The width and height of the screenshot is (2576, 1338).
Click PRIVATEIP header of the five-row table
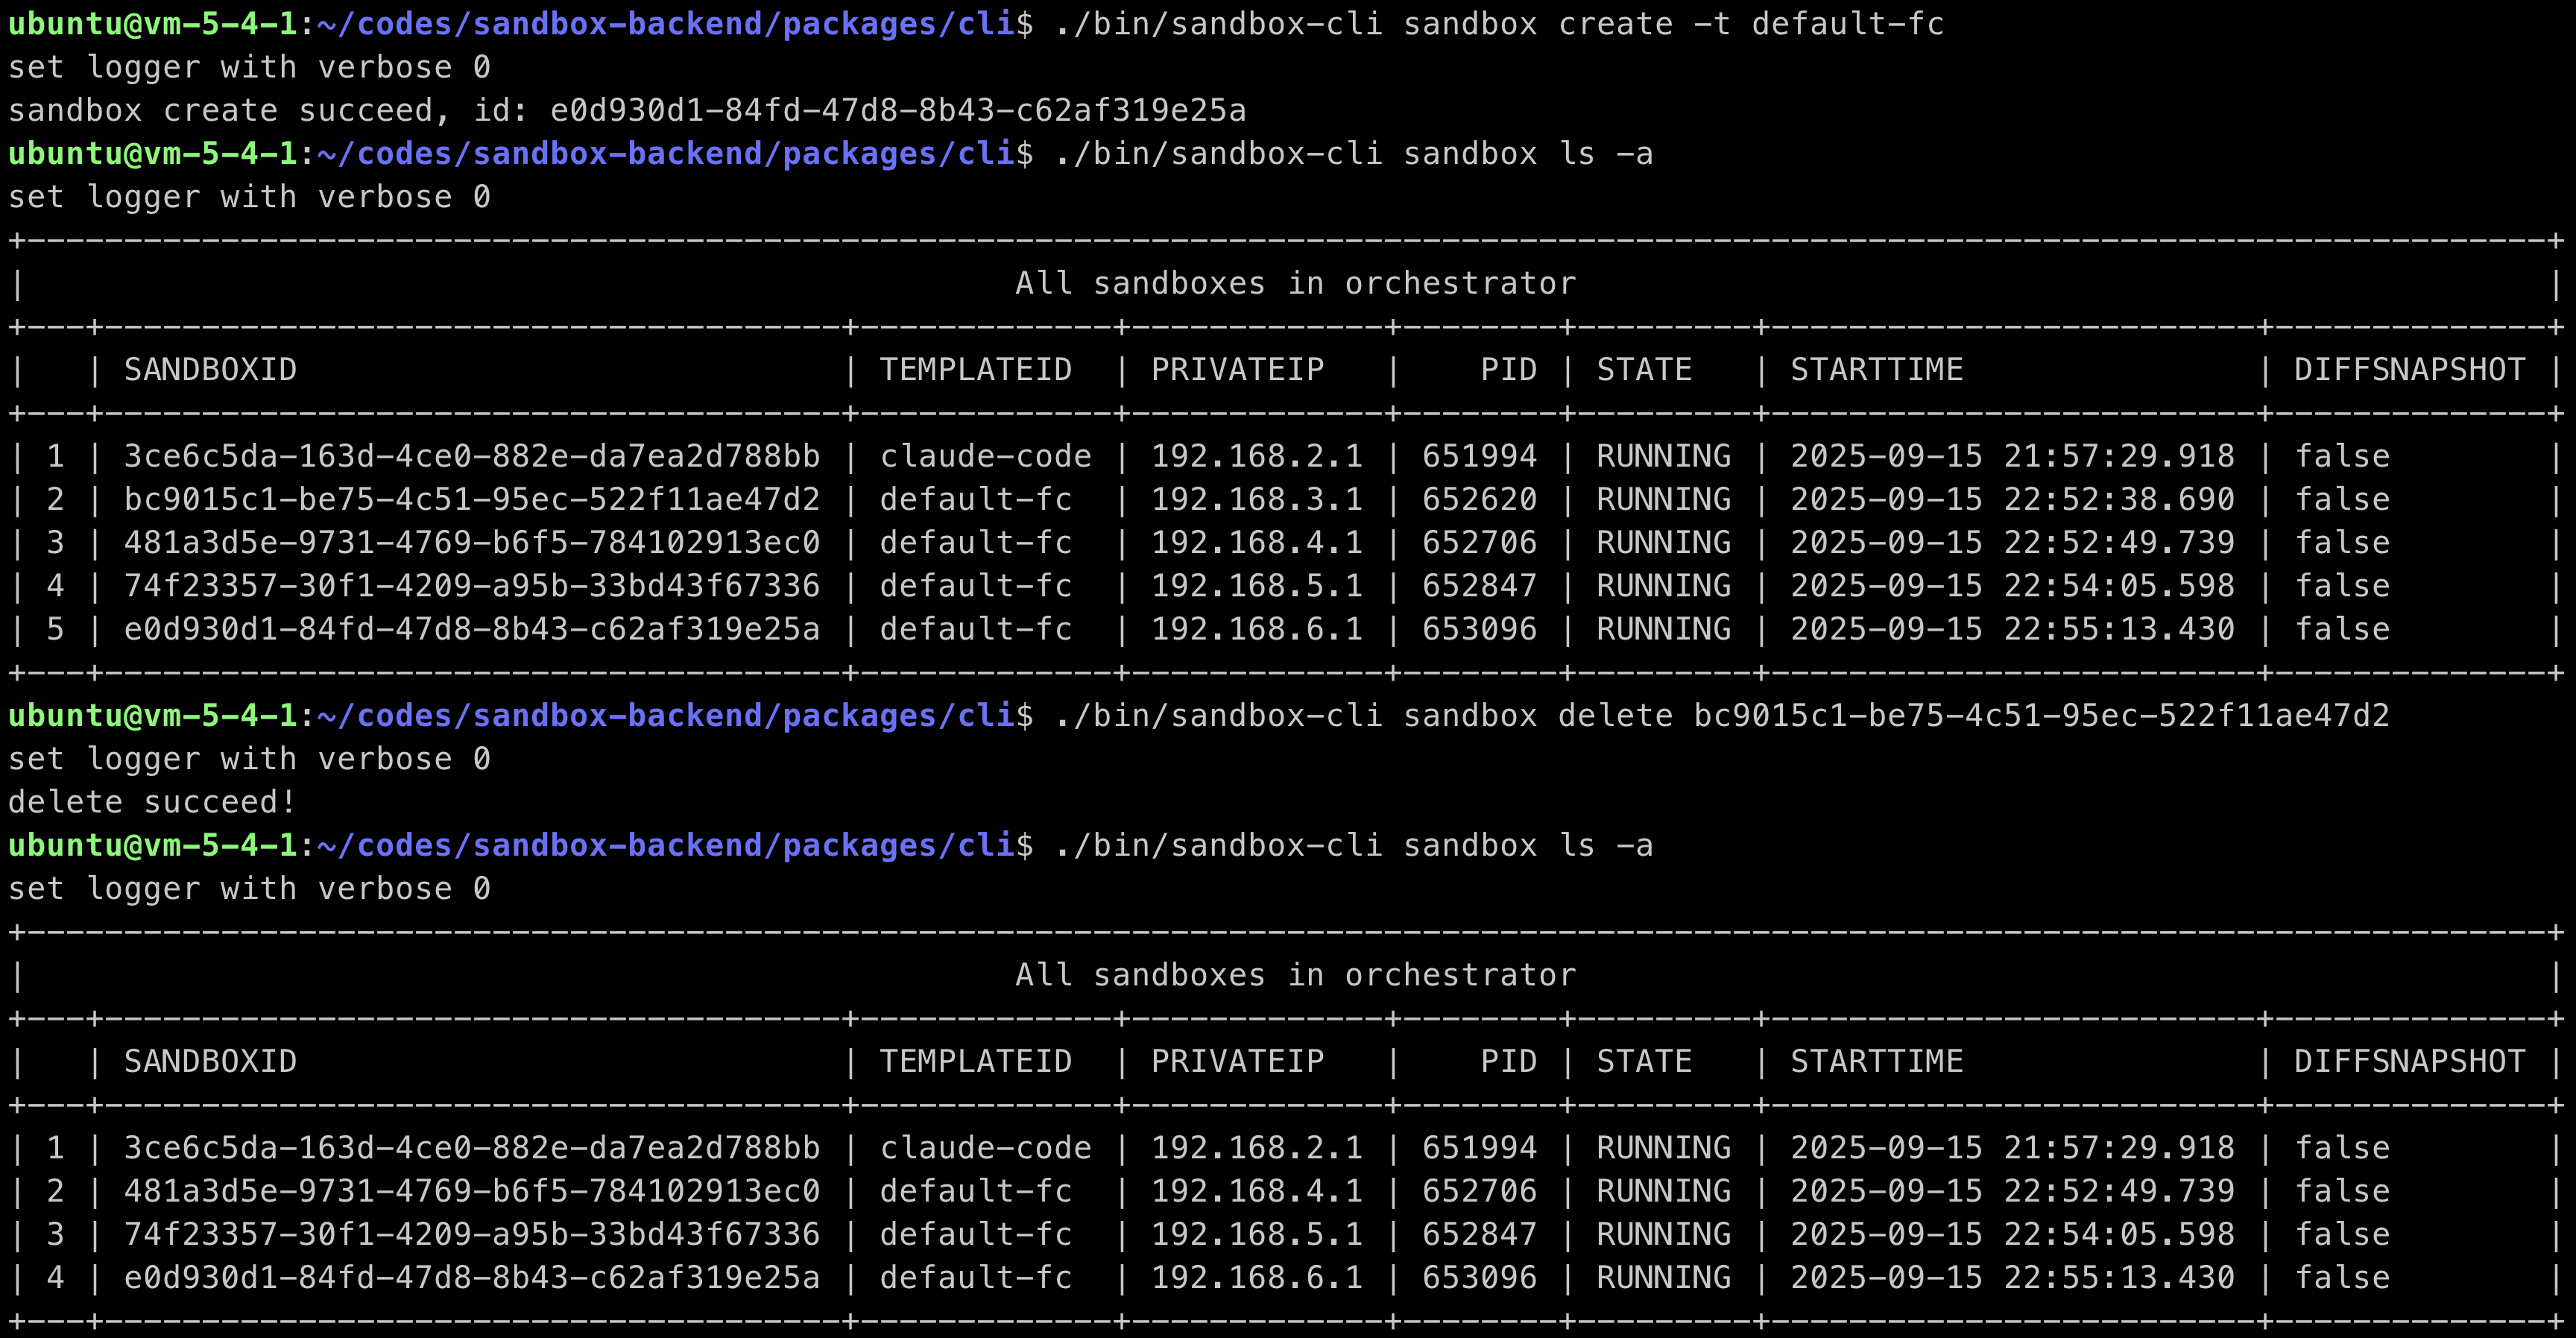[x=1237, y=370]
